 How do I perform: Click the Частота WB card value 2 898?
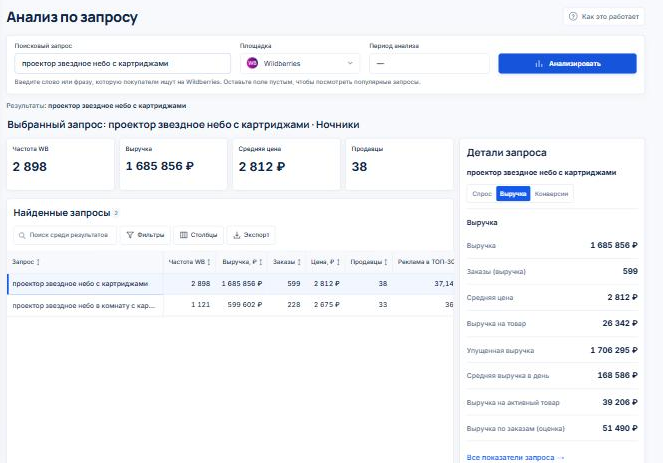(x=30, y=167)
